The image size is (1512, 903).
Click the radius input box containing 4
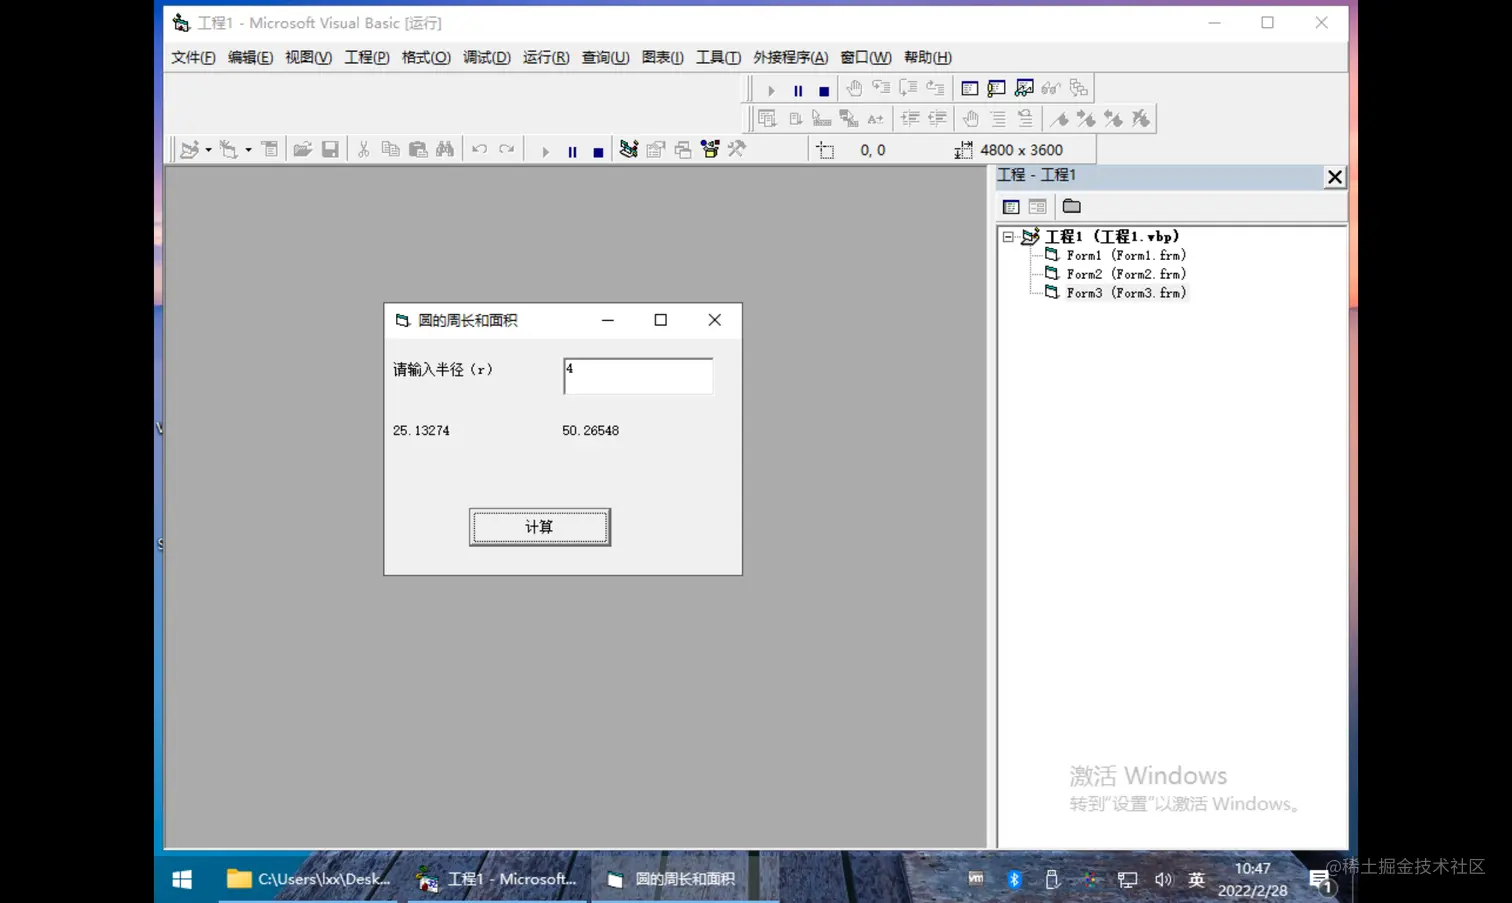click(638, 376)
